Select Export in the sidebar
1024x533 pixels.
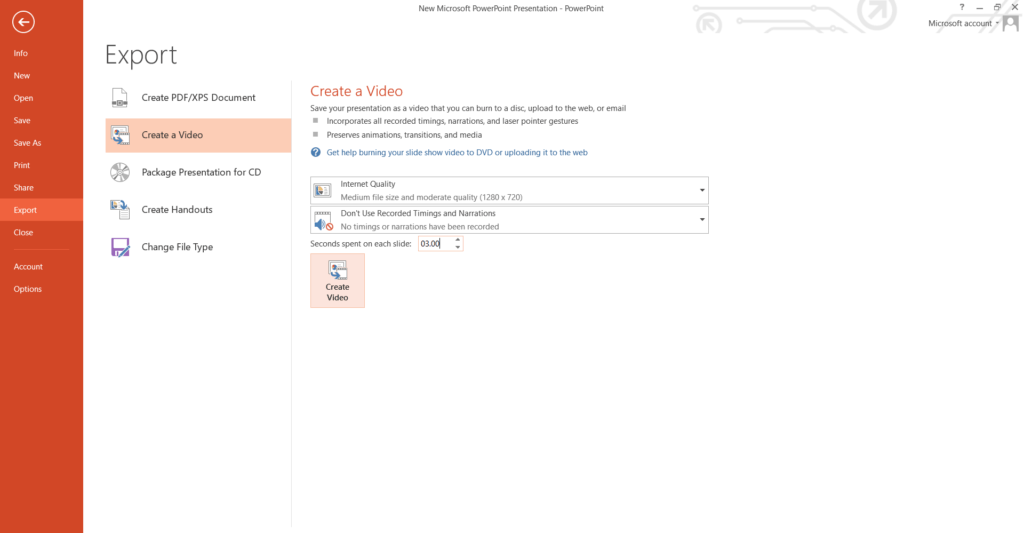coord(41,210)
